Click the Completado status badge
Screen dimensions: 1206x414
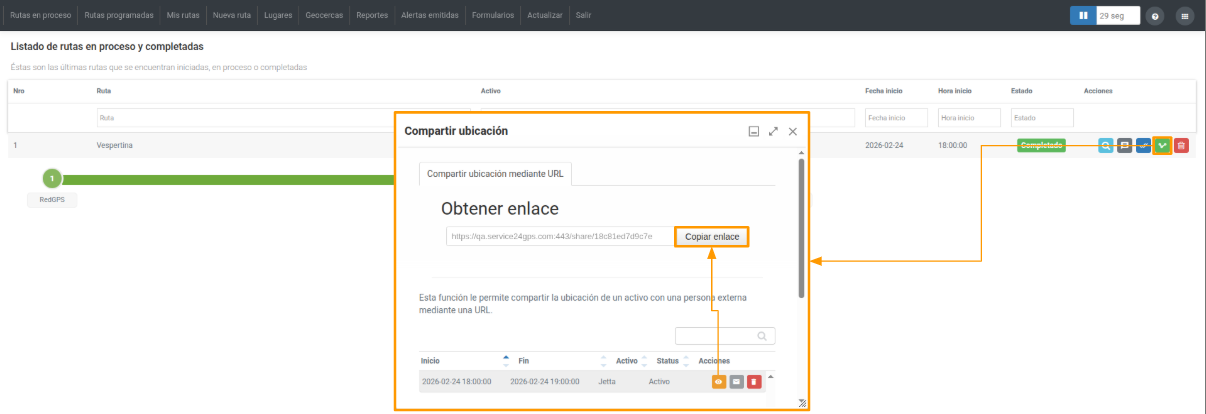[1041, 145]
